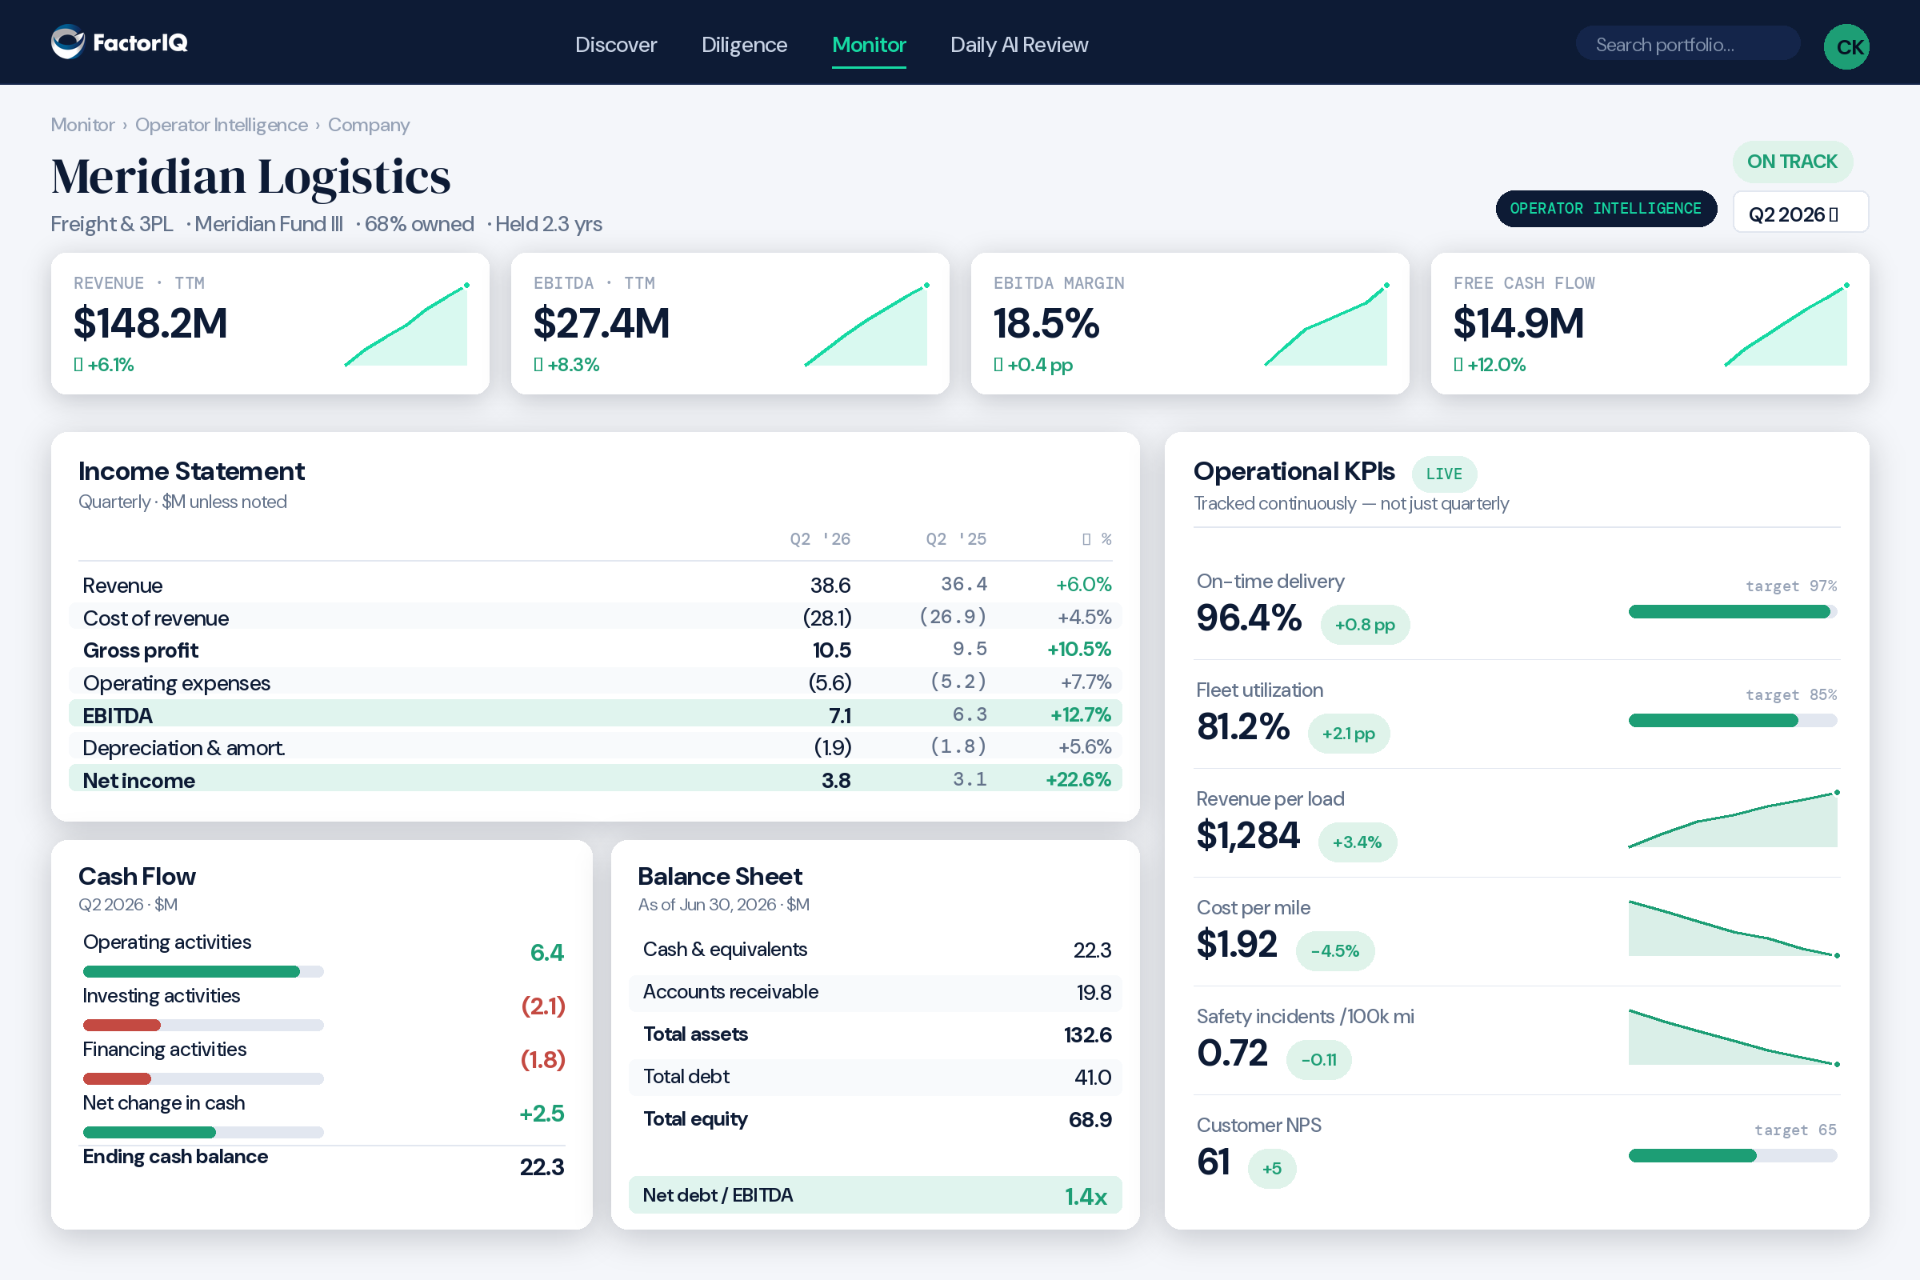Click the Company breadcrumb

(369, 125)
